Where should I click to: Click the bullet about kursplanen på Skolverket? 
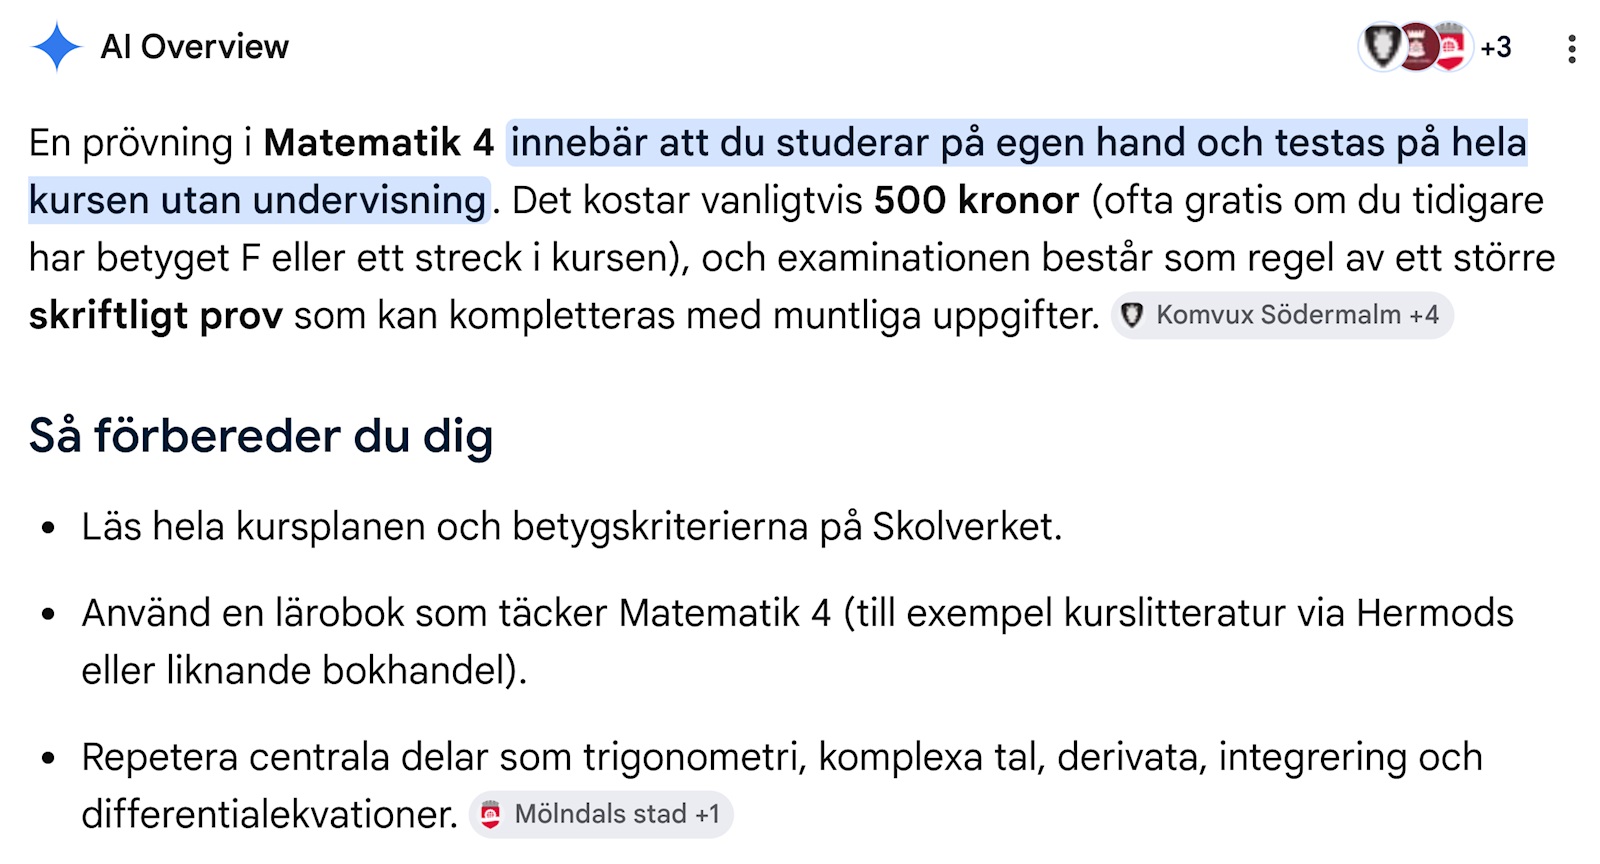click(x=572, y=527)
